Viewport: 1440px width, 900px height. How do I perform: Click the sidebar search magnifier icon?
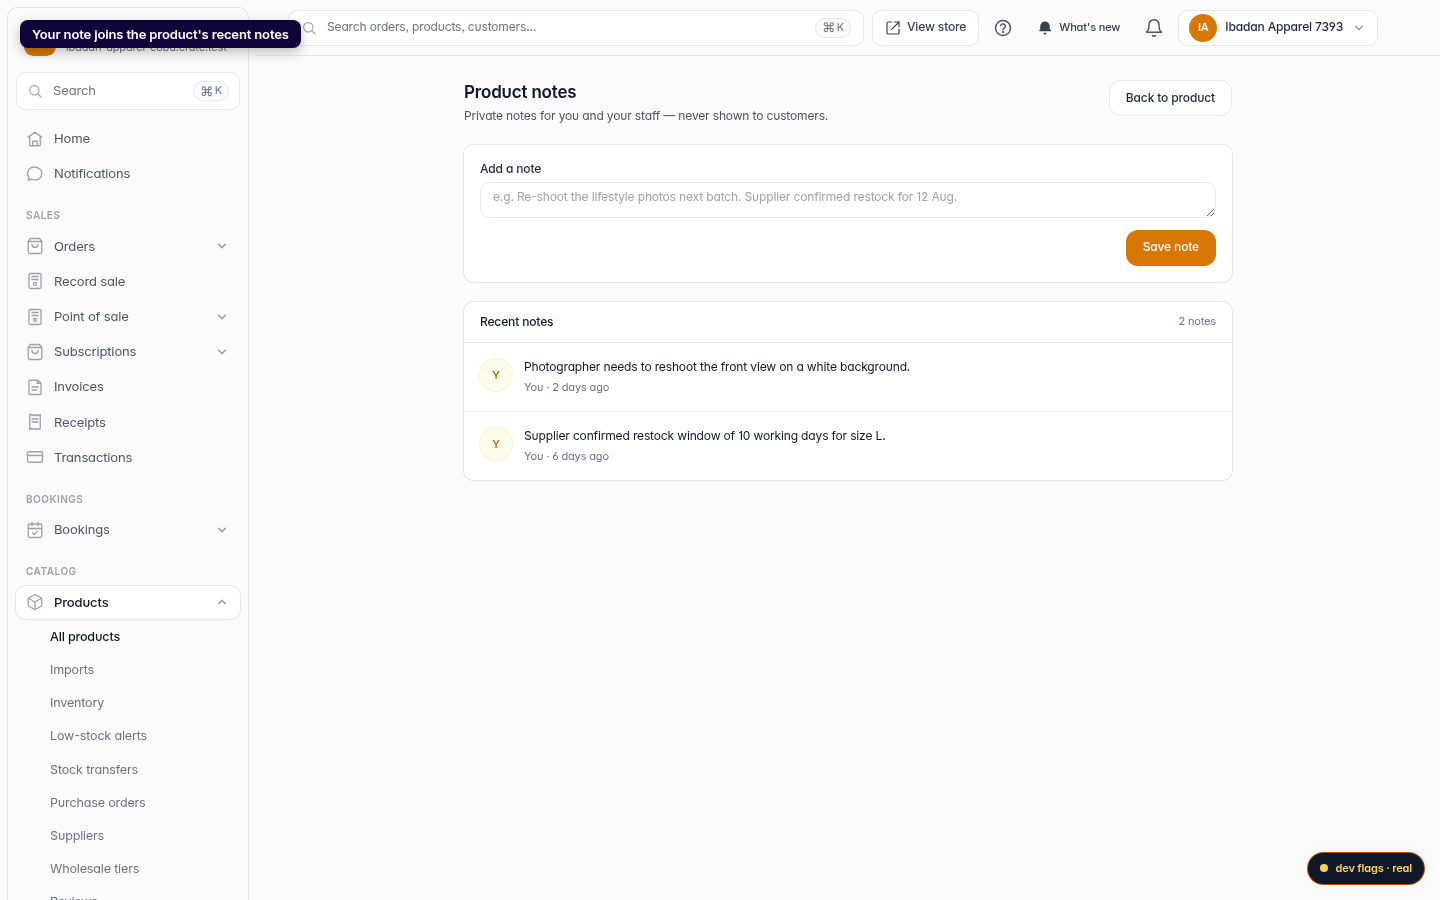point(35,91)
